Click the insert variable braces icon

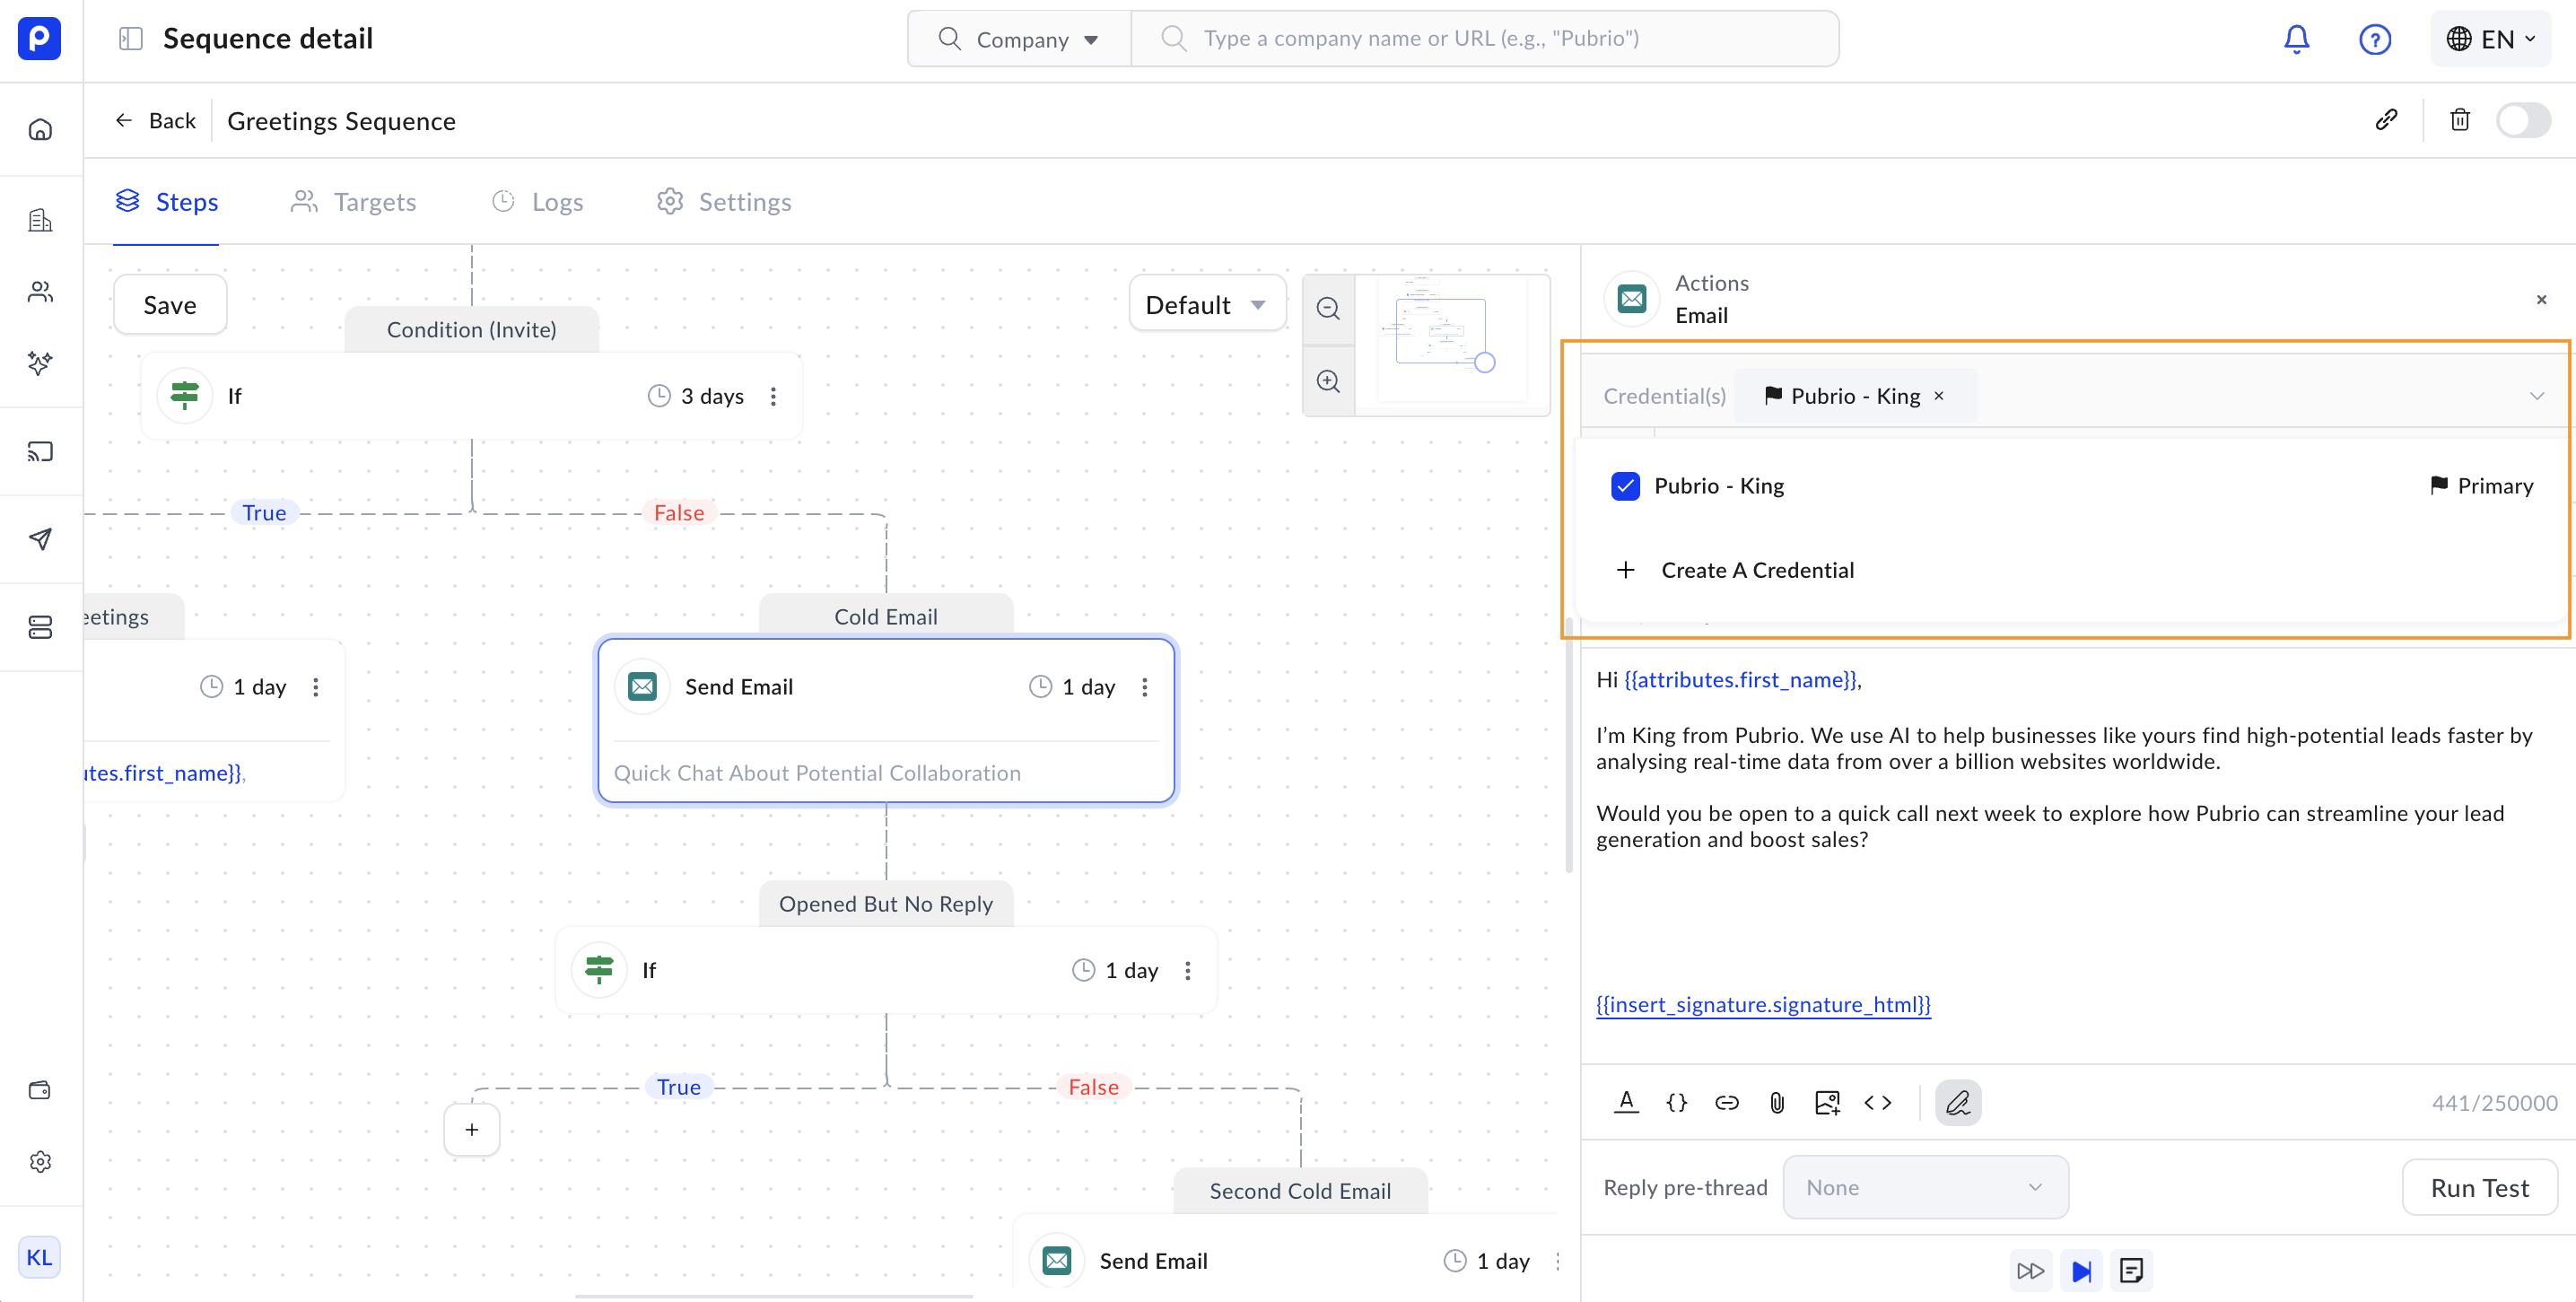(x=1676, y=1102)
